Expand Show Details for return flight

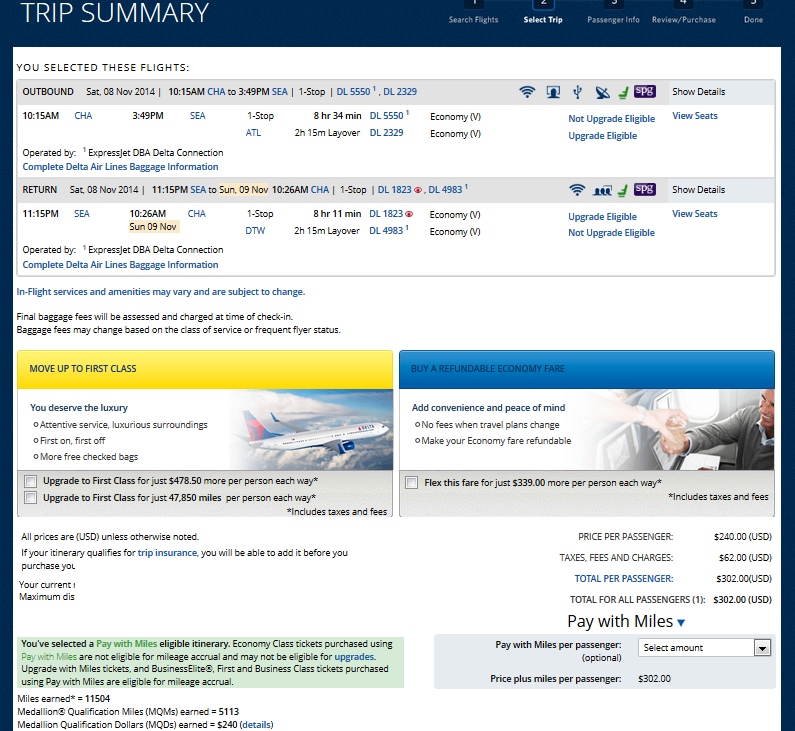(698, 190)
